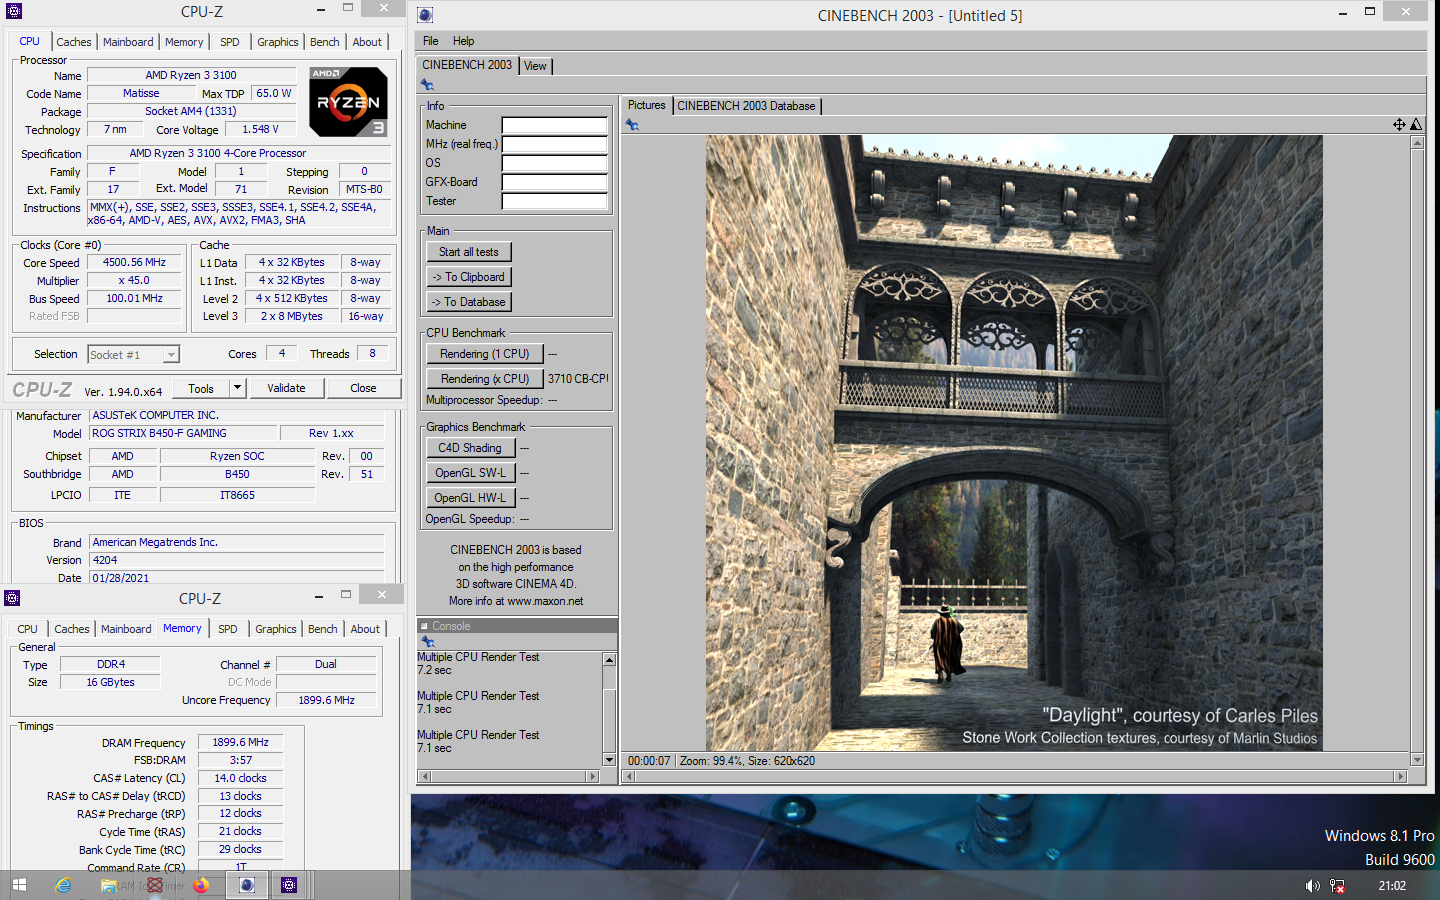The image size is (1440, 900).
Task: Open the Help menu in CINEBENCH
Action: 463,41
